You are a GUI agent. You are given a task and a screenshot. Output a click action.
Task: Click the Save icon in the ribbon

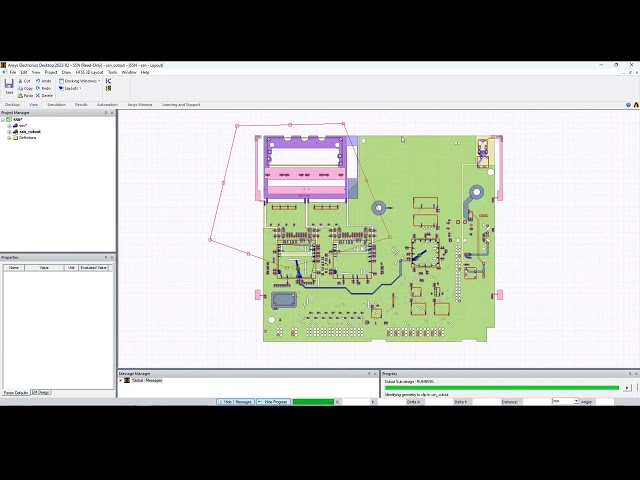click(9, 86)
